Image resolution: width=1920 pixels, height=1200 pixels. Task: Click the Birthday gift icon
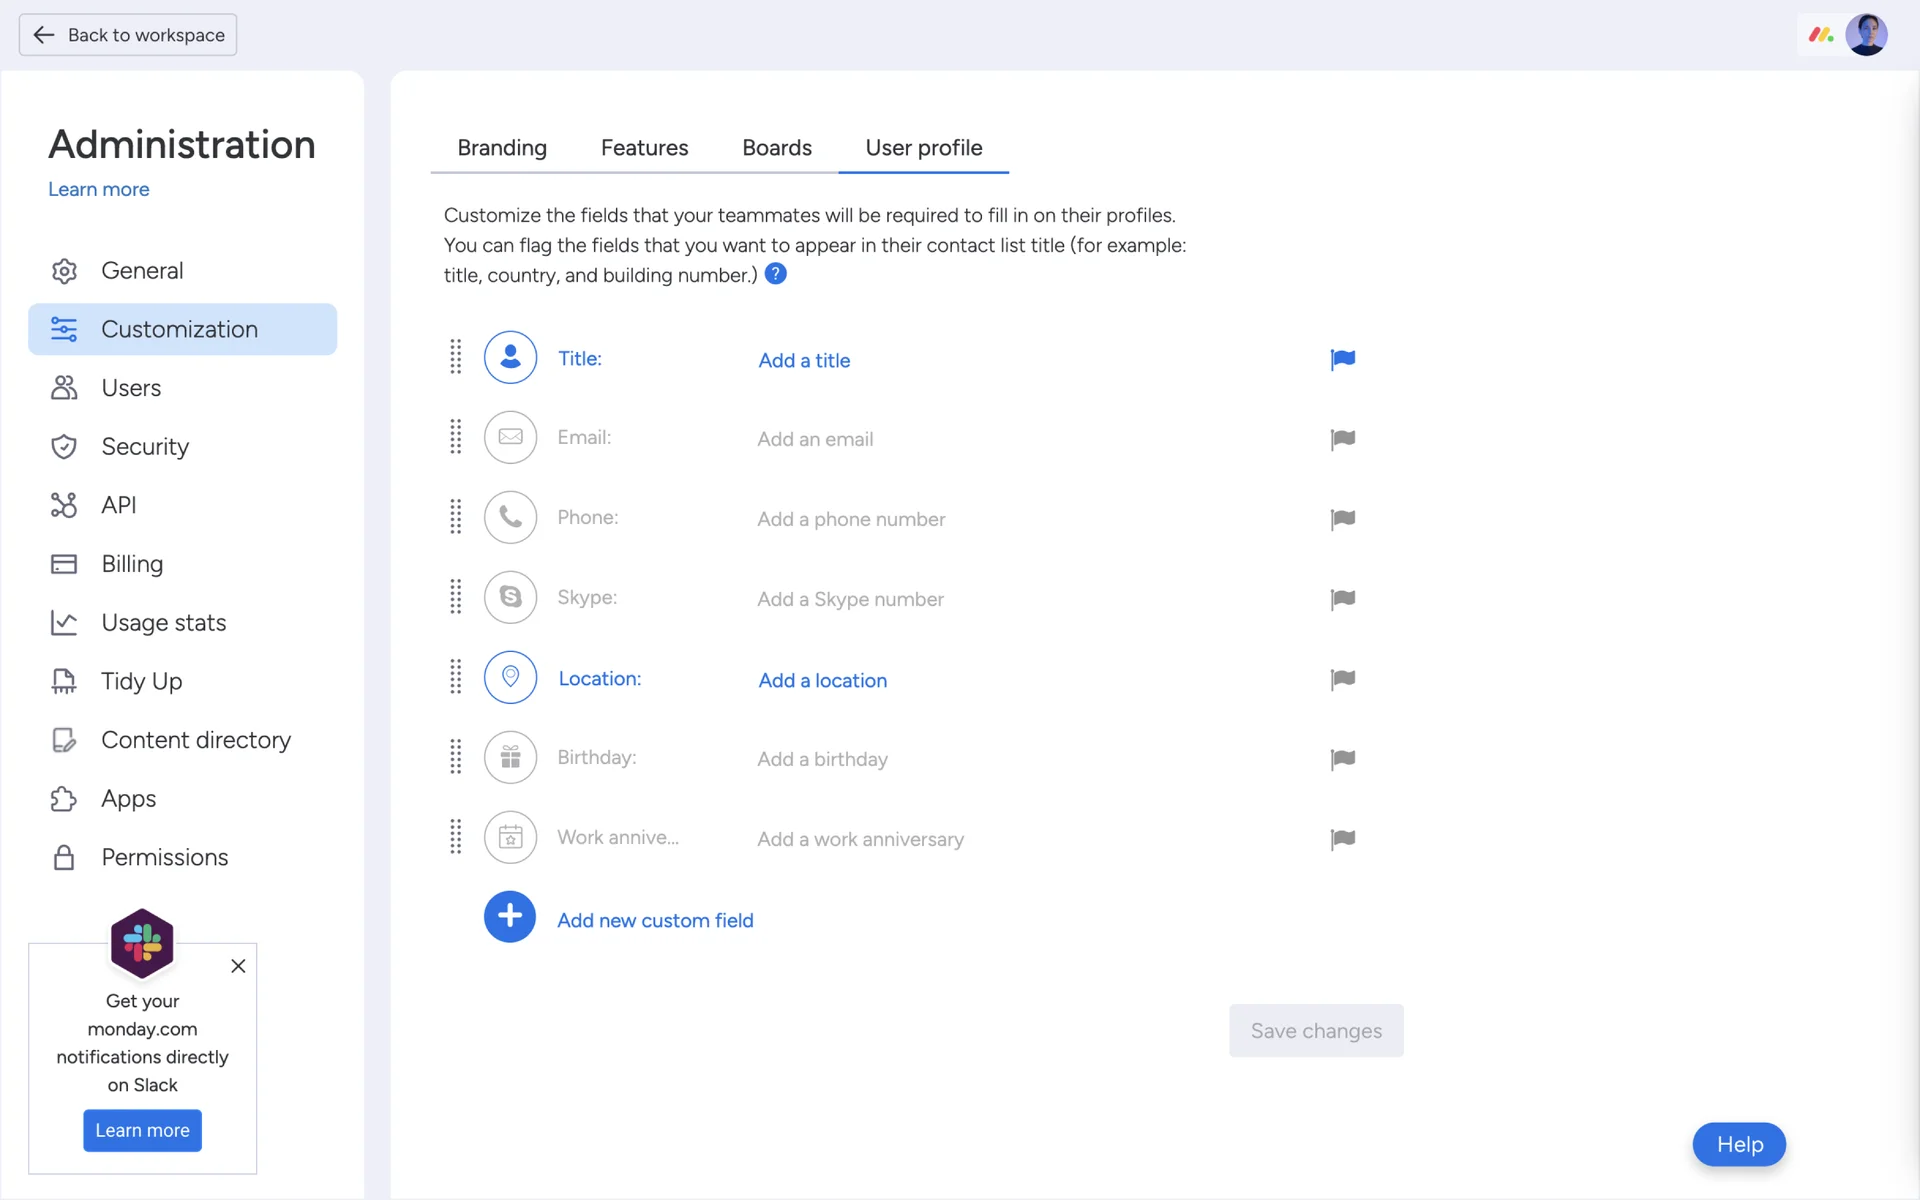(510, 757)
